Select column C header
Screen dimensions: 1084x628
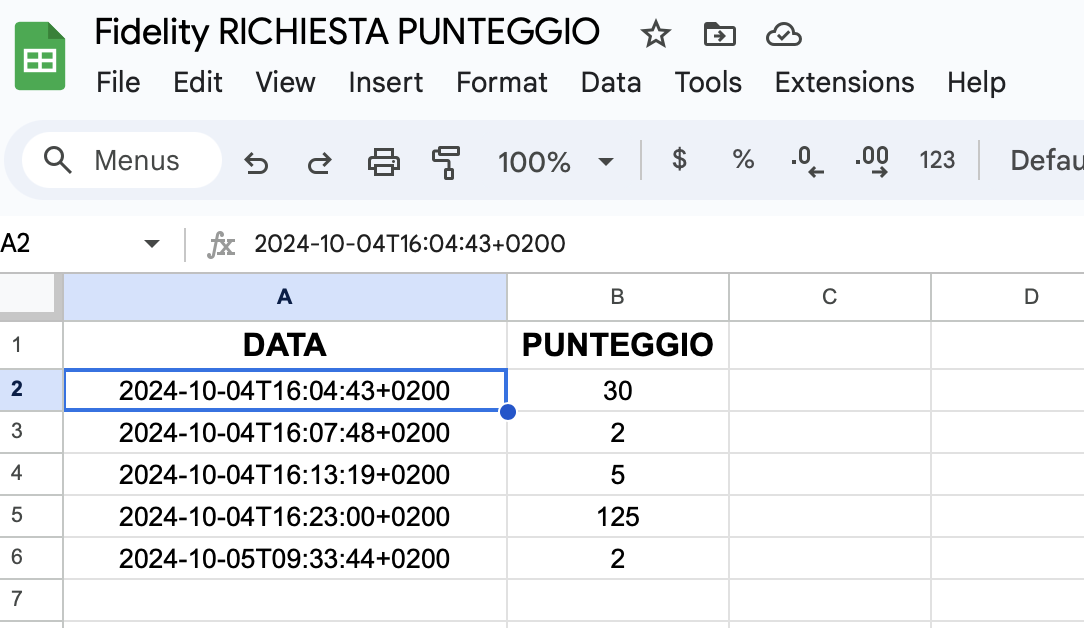pos(830,297)
